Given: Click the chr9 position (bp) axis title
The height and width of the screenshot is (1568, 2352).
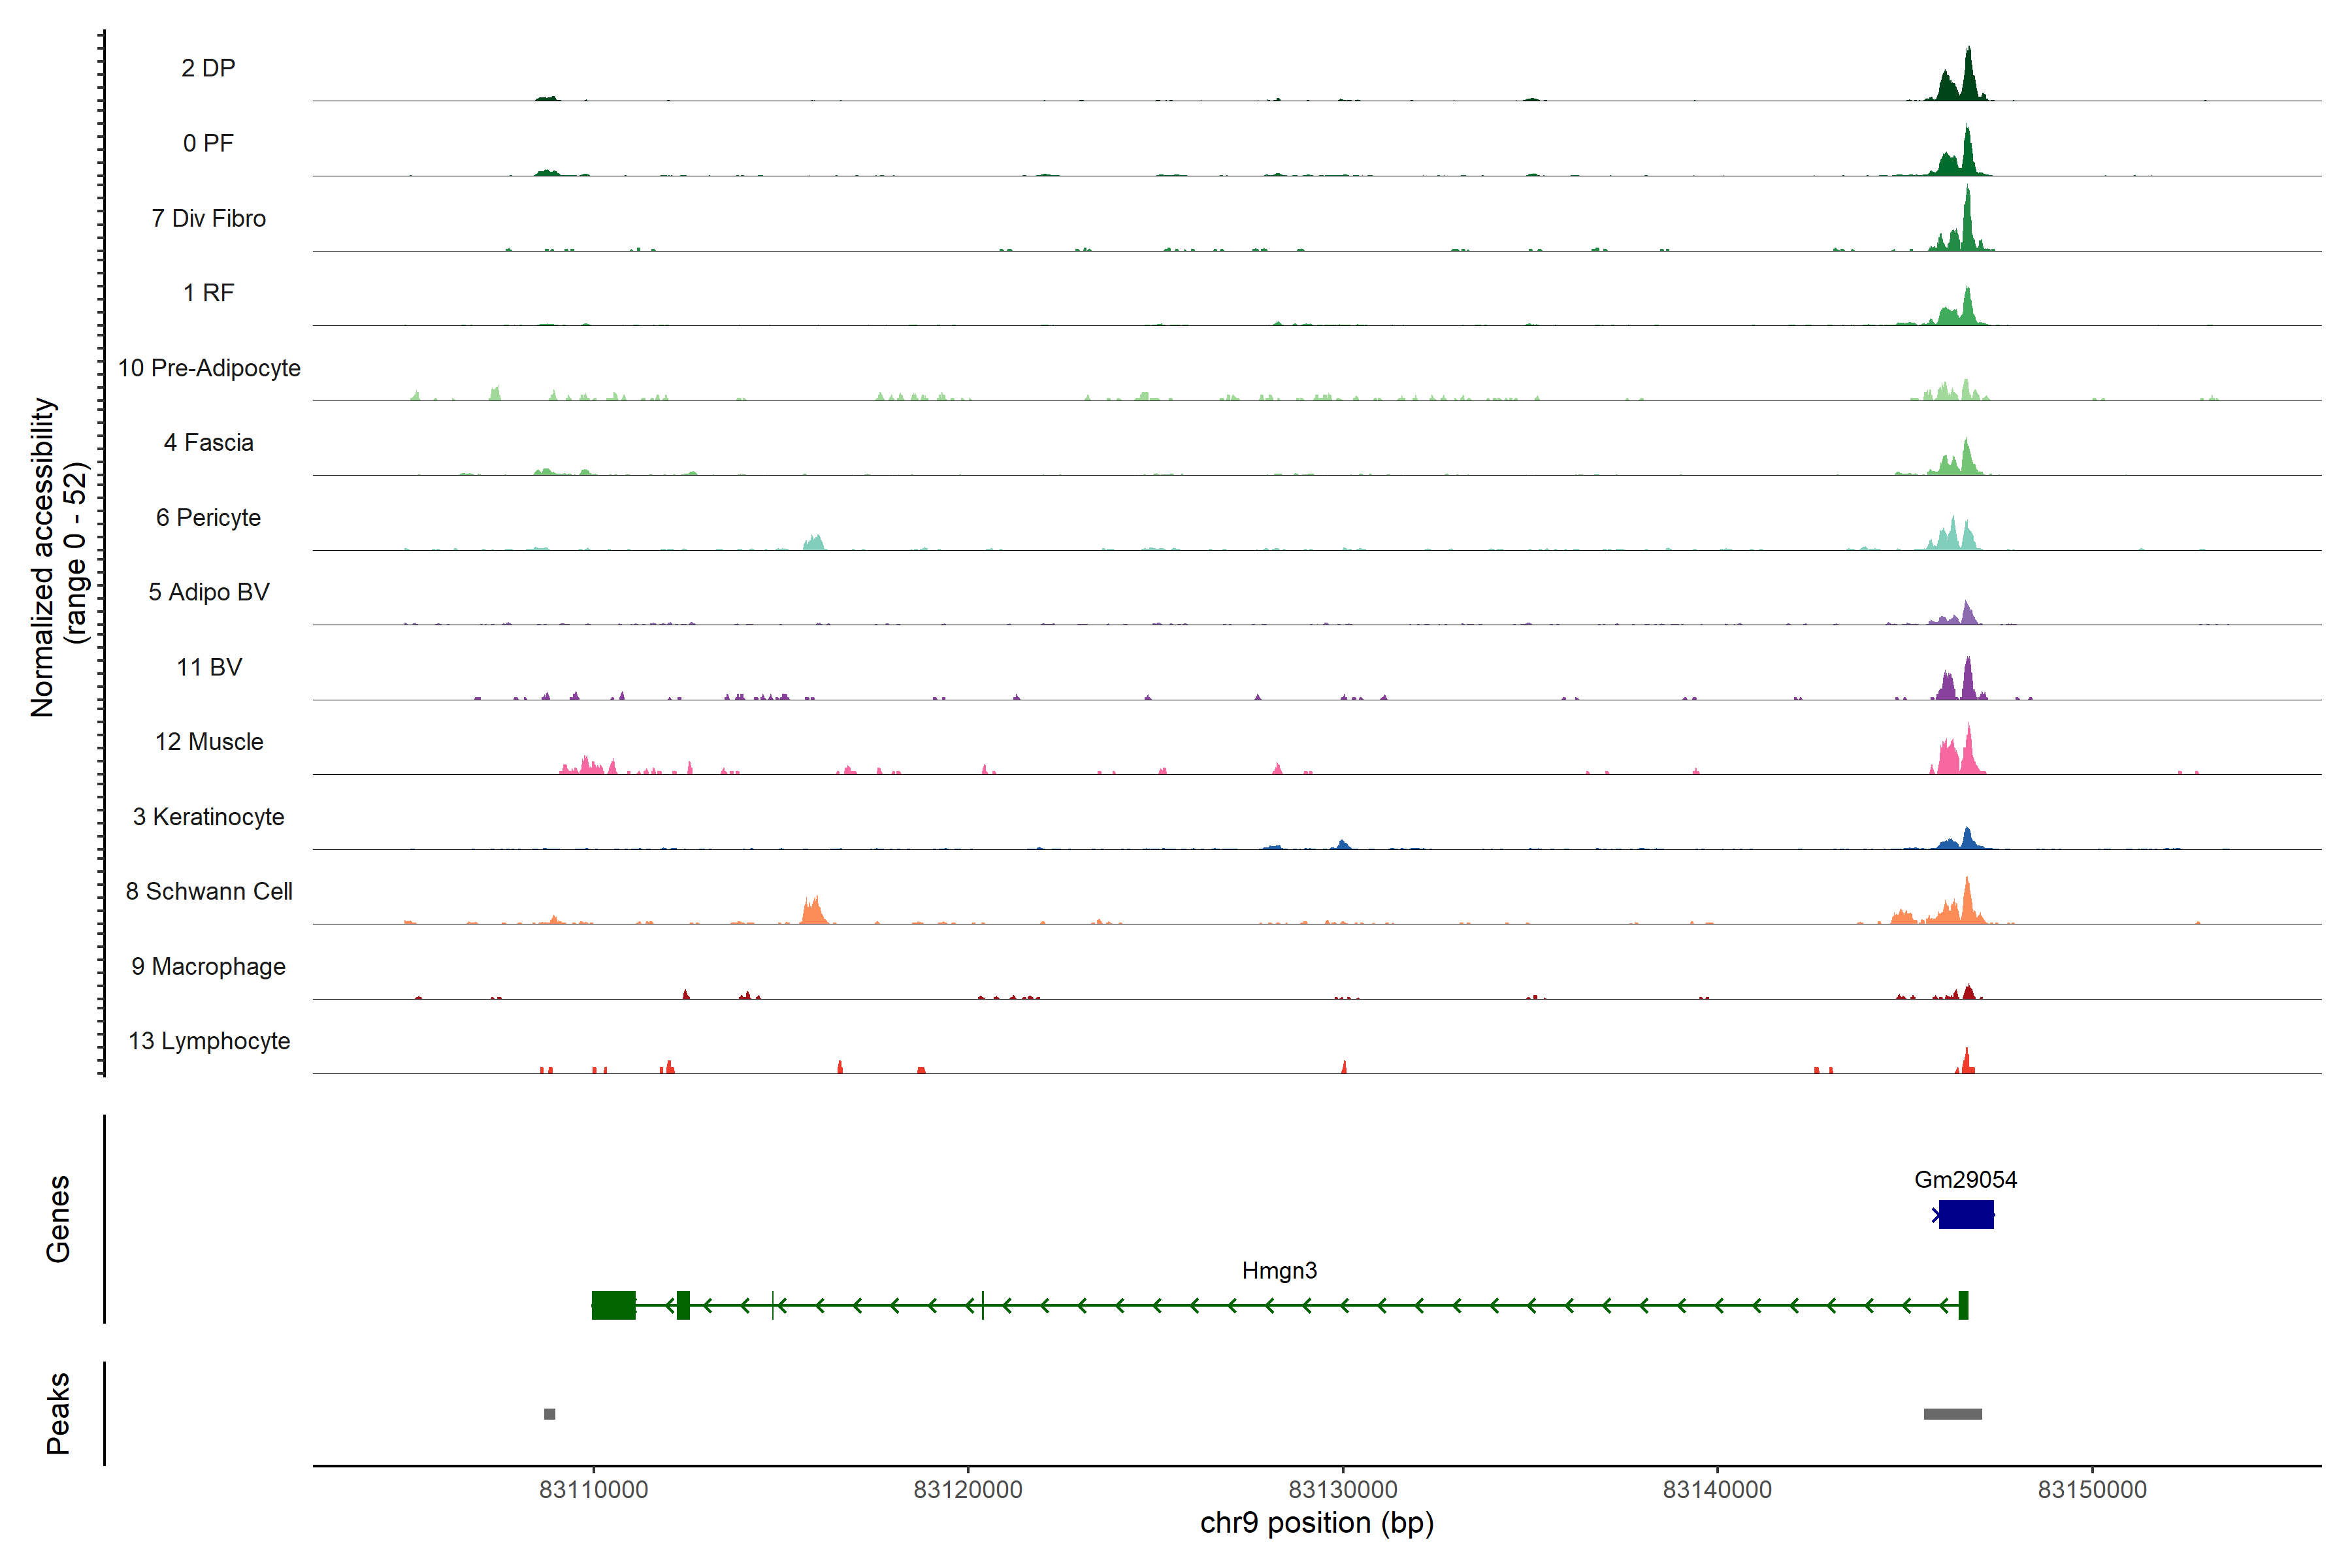Looking at the screenshot, I should pyautogui.click(x=1316, y=1523).
